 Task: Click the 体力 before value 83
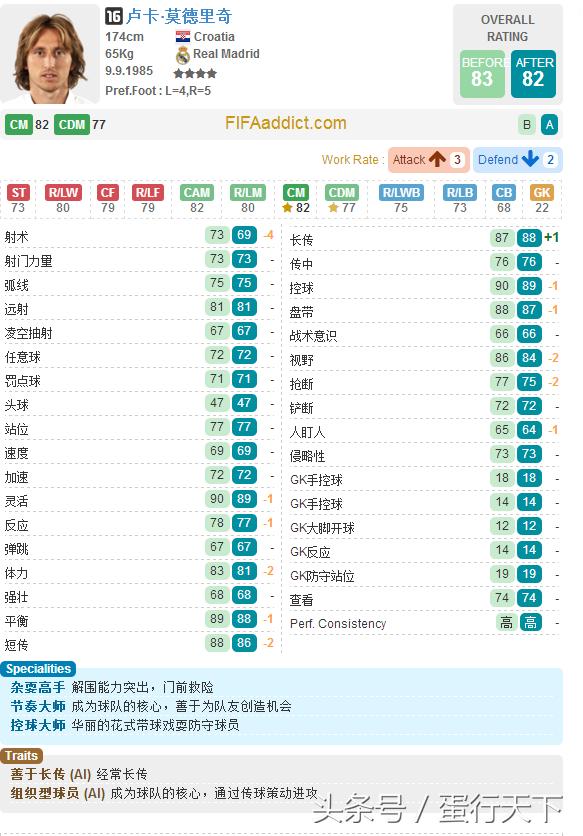(217, 570)
